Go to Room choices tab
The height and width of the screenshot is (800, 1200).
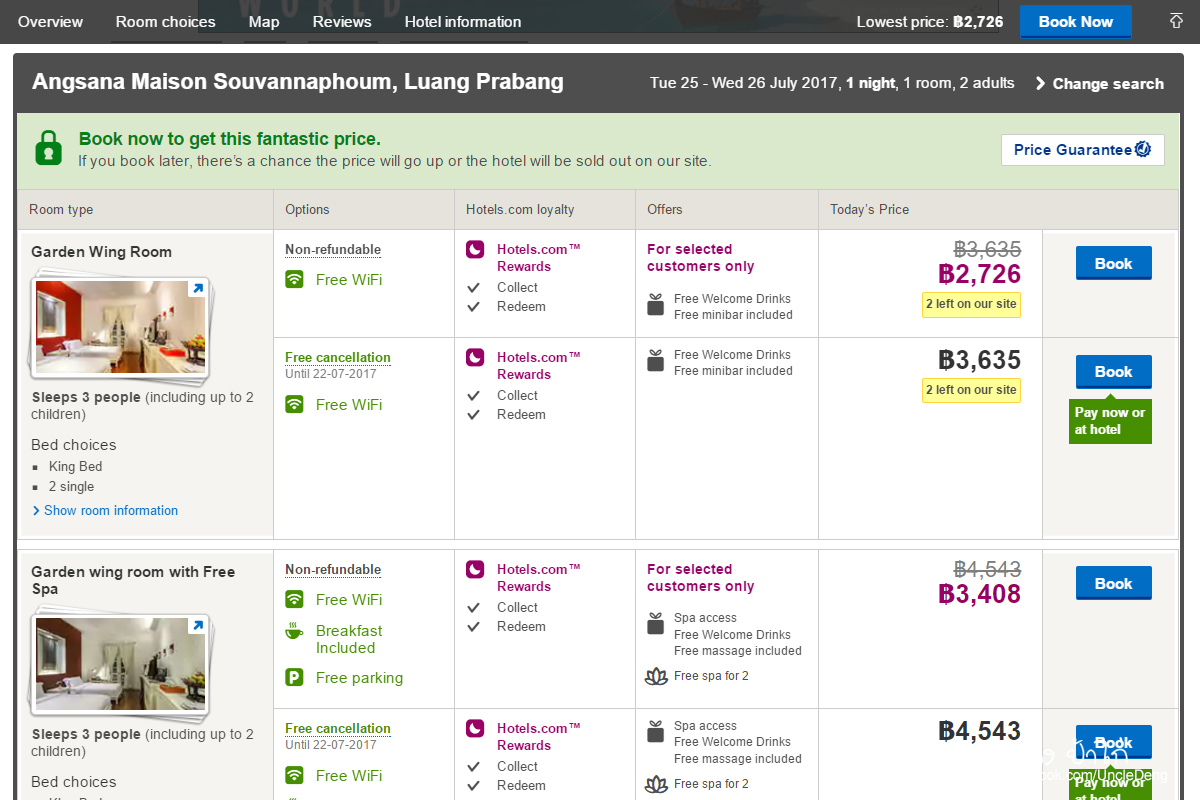(165, 21)
